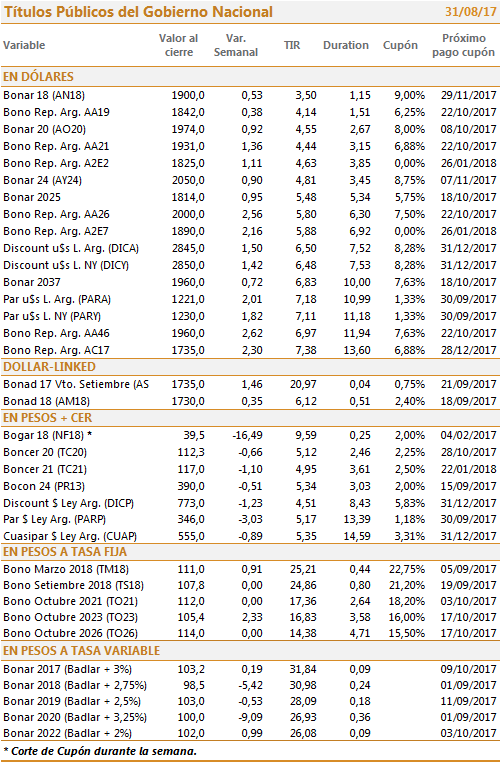Click the TIR column header

click(292, 45)
